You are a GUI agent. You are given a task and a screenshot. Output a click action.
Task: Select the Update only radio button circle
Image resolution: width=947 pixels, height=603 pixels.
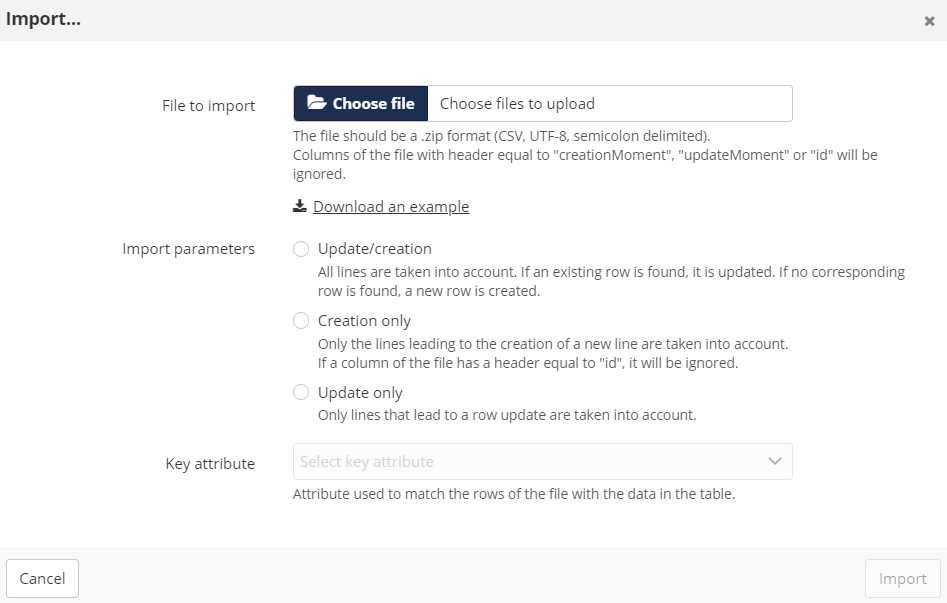pos(301,393)
